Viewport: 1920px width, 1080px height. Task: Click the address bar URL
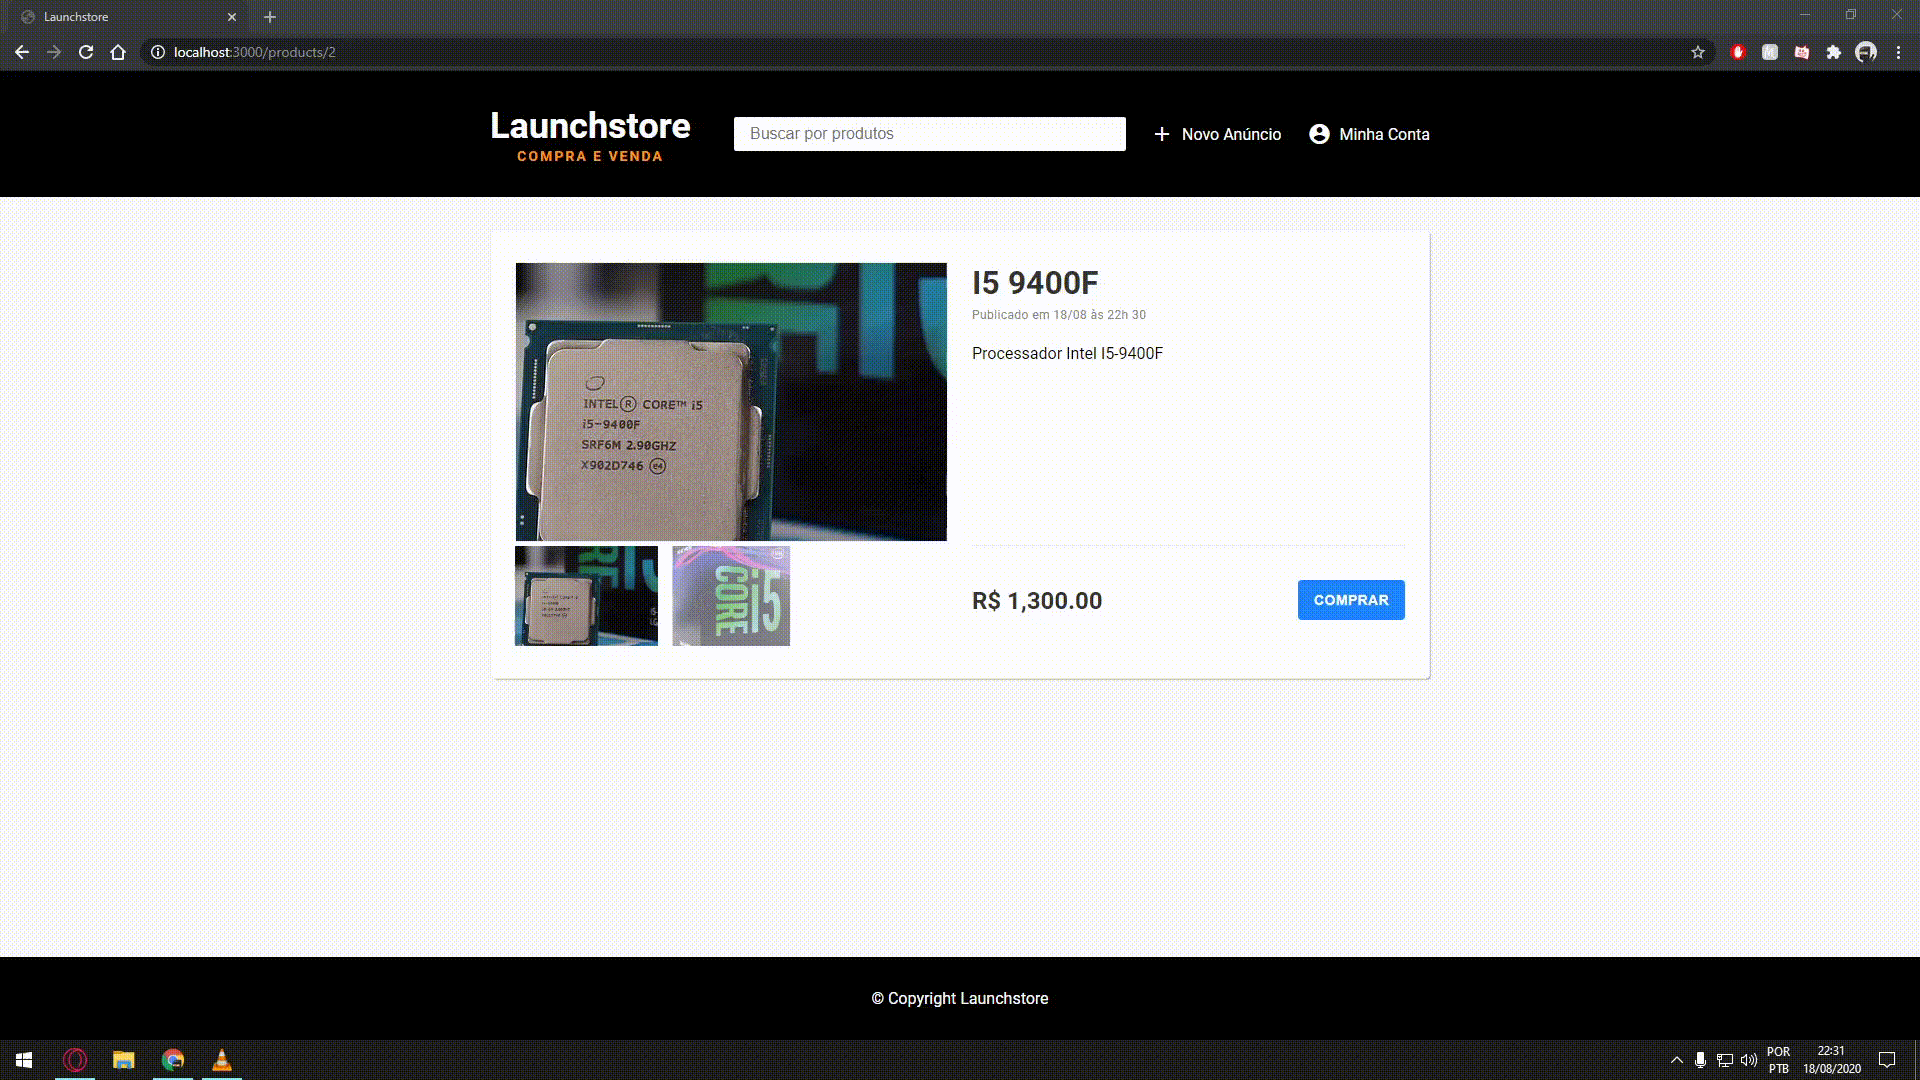254,52
